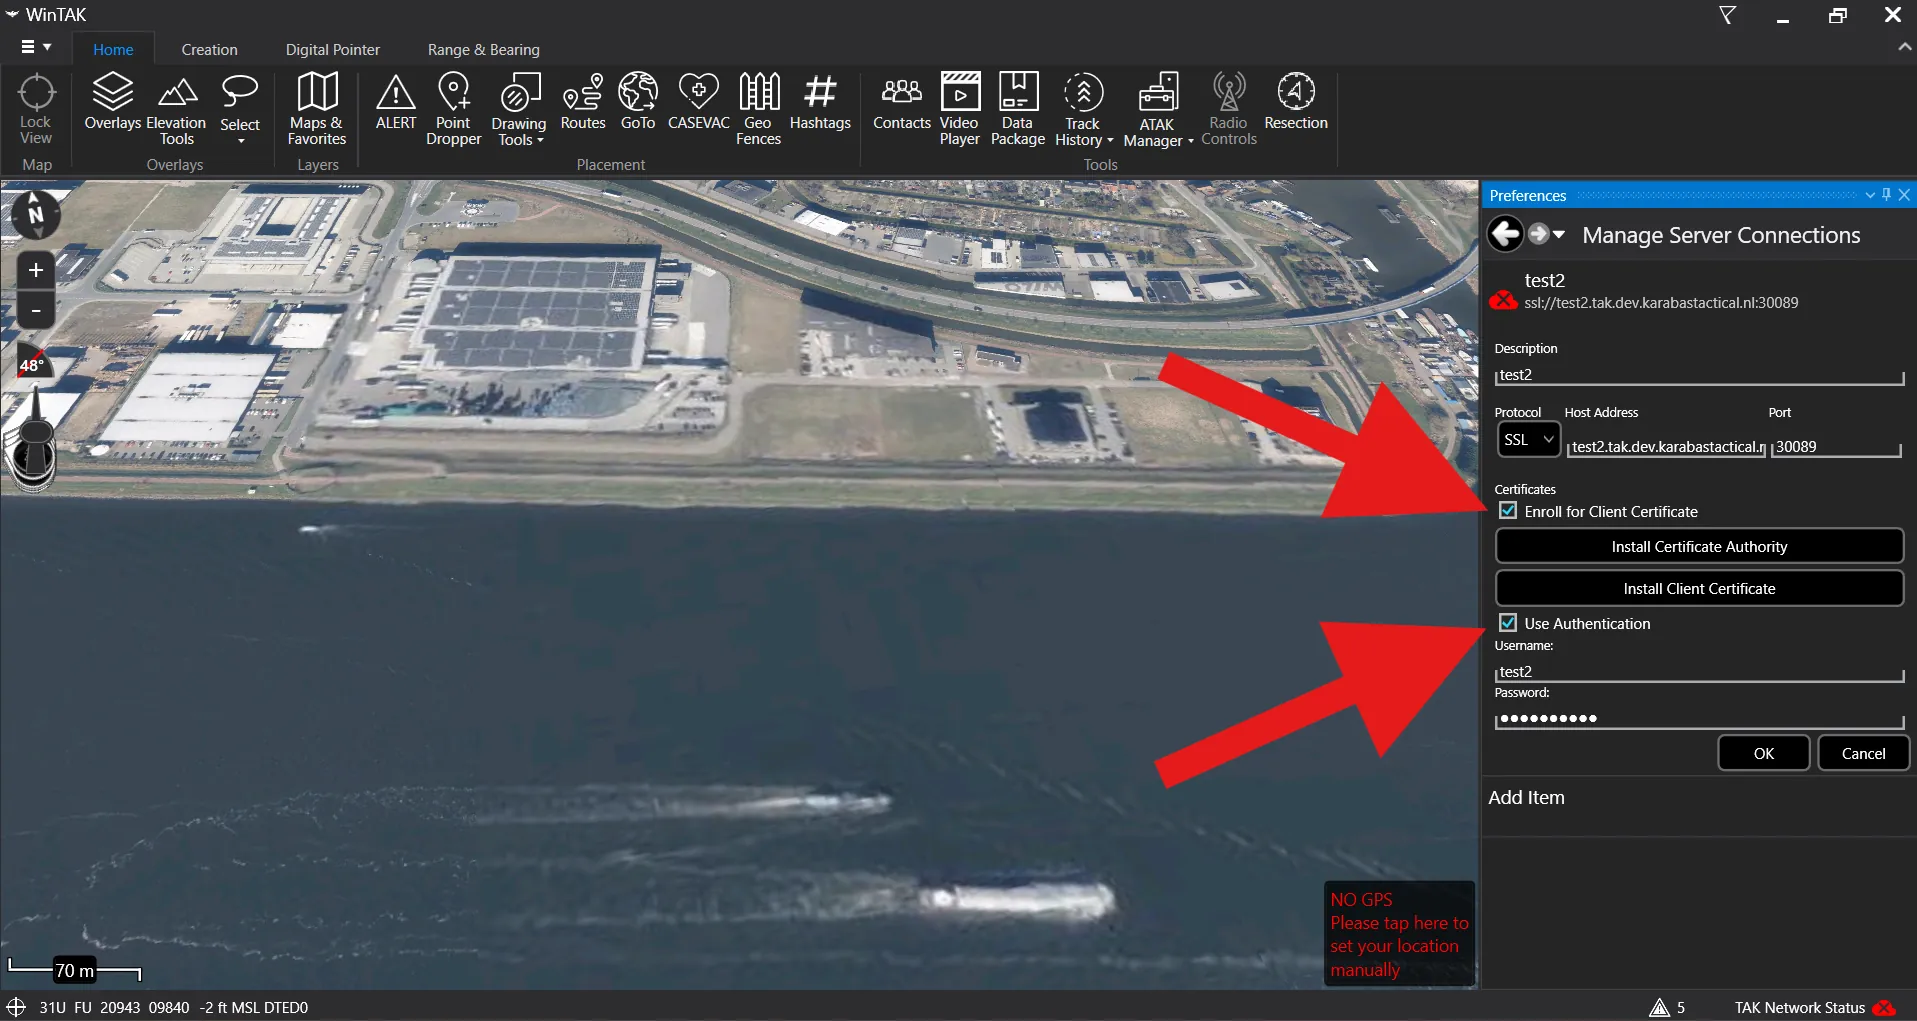
Task: Select the test2 server connection entry
Action: [1698, 290]
